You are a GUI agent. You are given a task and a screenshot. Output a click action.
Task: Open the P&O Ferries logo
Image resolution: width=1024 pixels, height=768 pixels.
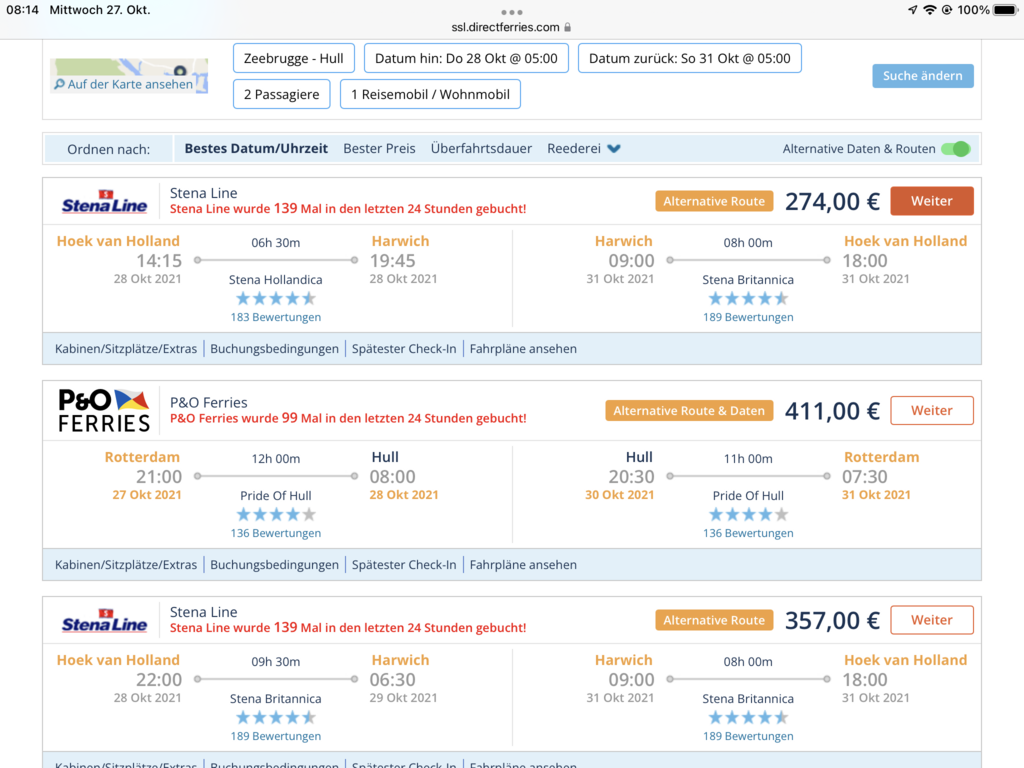pyautogui.click(x=104, y=410)
